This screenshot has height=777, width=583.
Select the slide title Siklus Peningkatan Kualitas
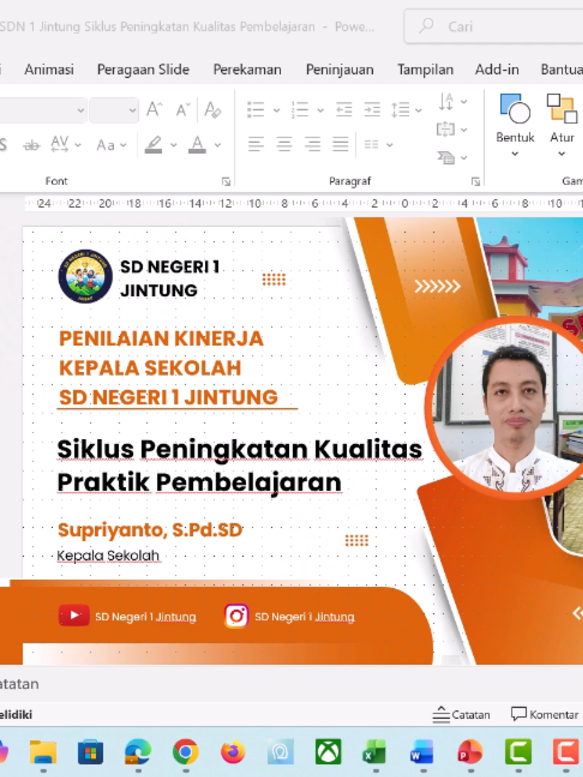point(239,449)
